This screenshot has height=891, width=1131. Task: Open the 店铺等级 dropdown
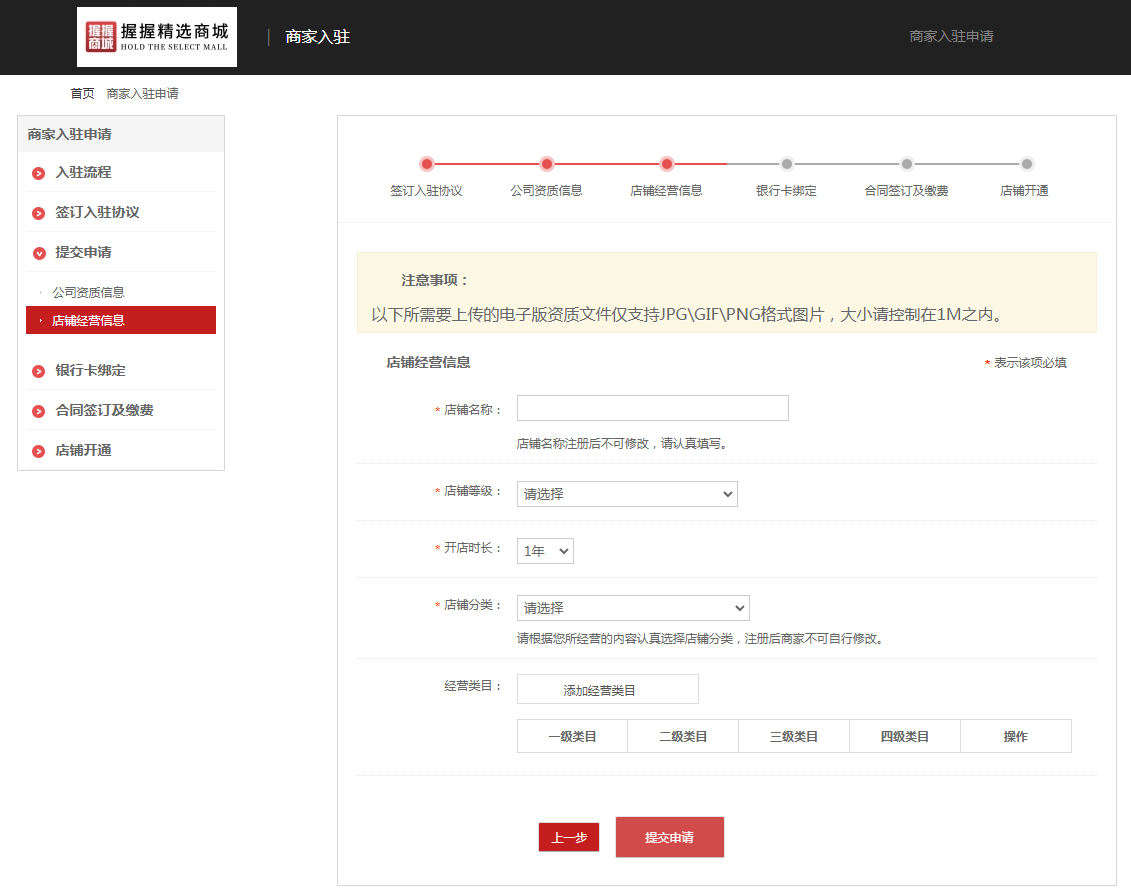coord(627,494)
